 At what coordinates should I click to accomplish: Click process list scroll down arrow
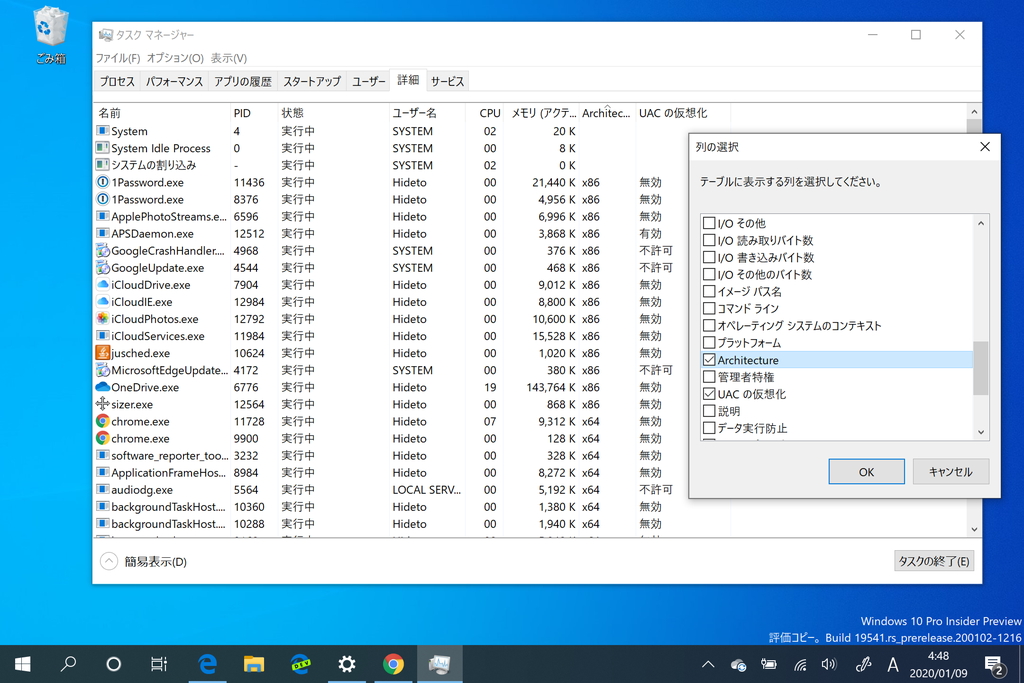(974, 530)
